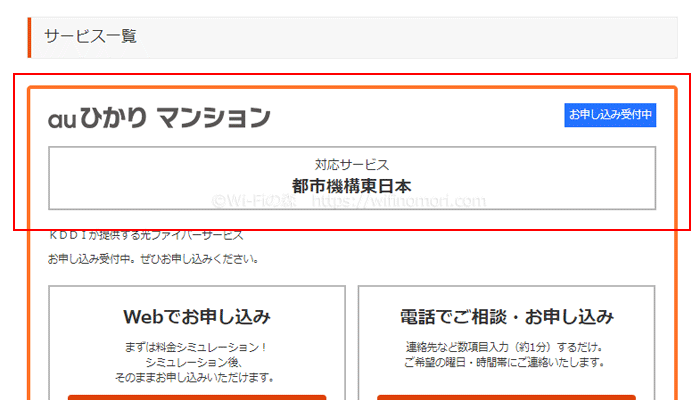Select the サービス一覧 heading
This screenshot has width=700, height=400.
click(x=91, y=36)
